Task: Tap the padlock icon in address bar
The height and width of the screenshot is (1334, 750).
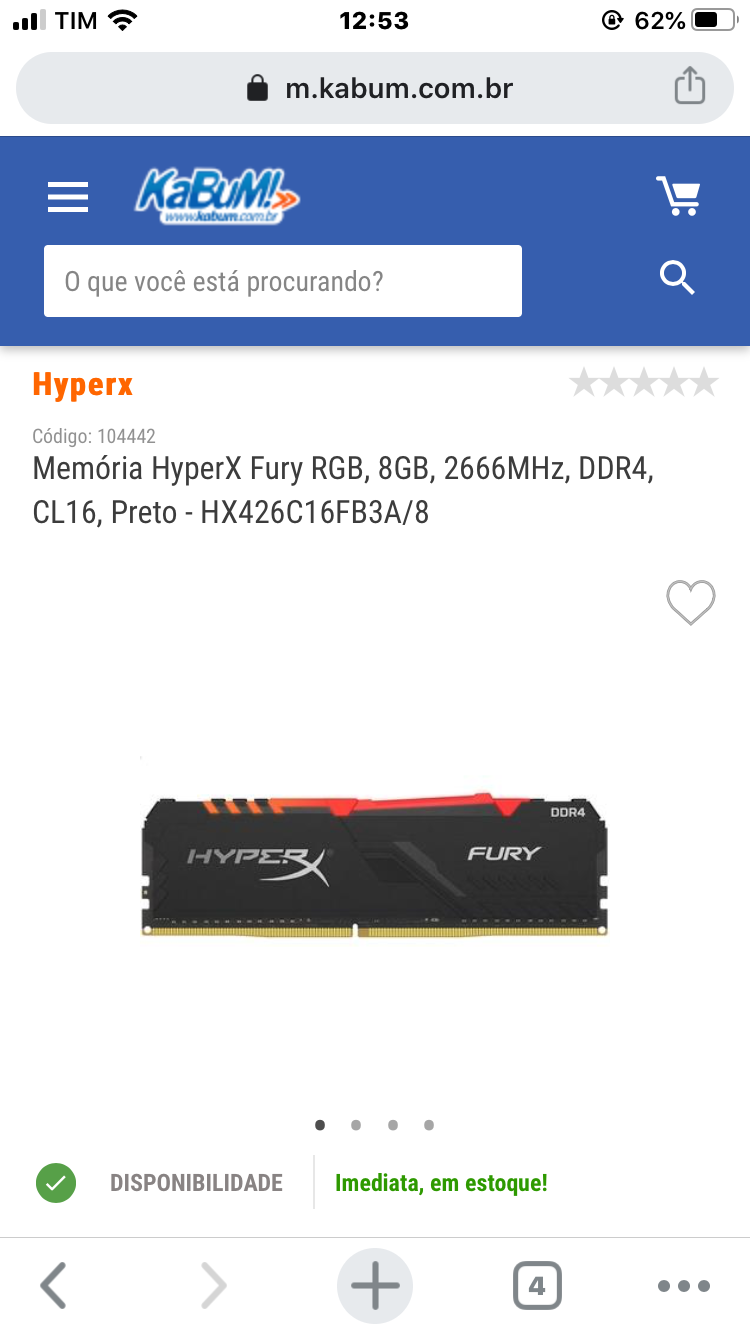Action: (x=258, y=88)
